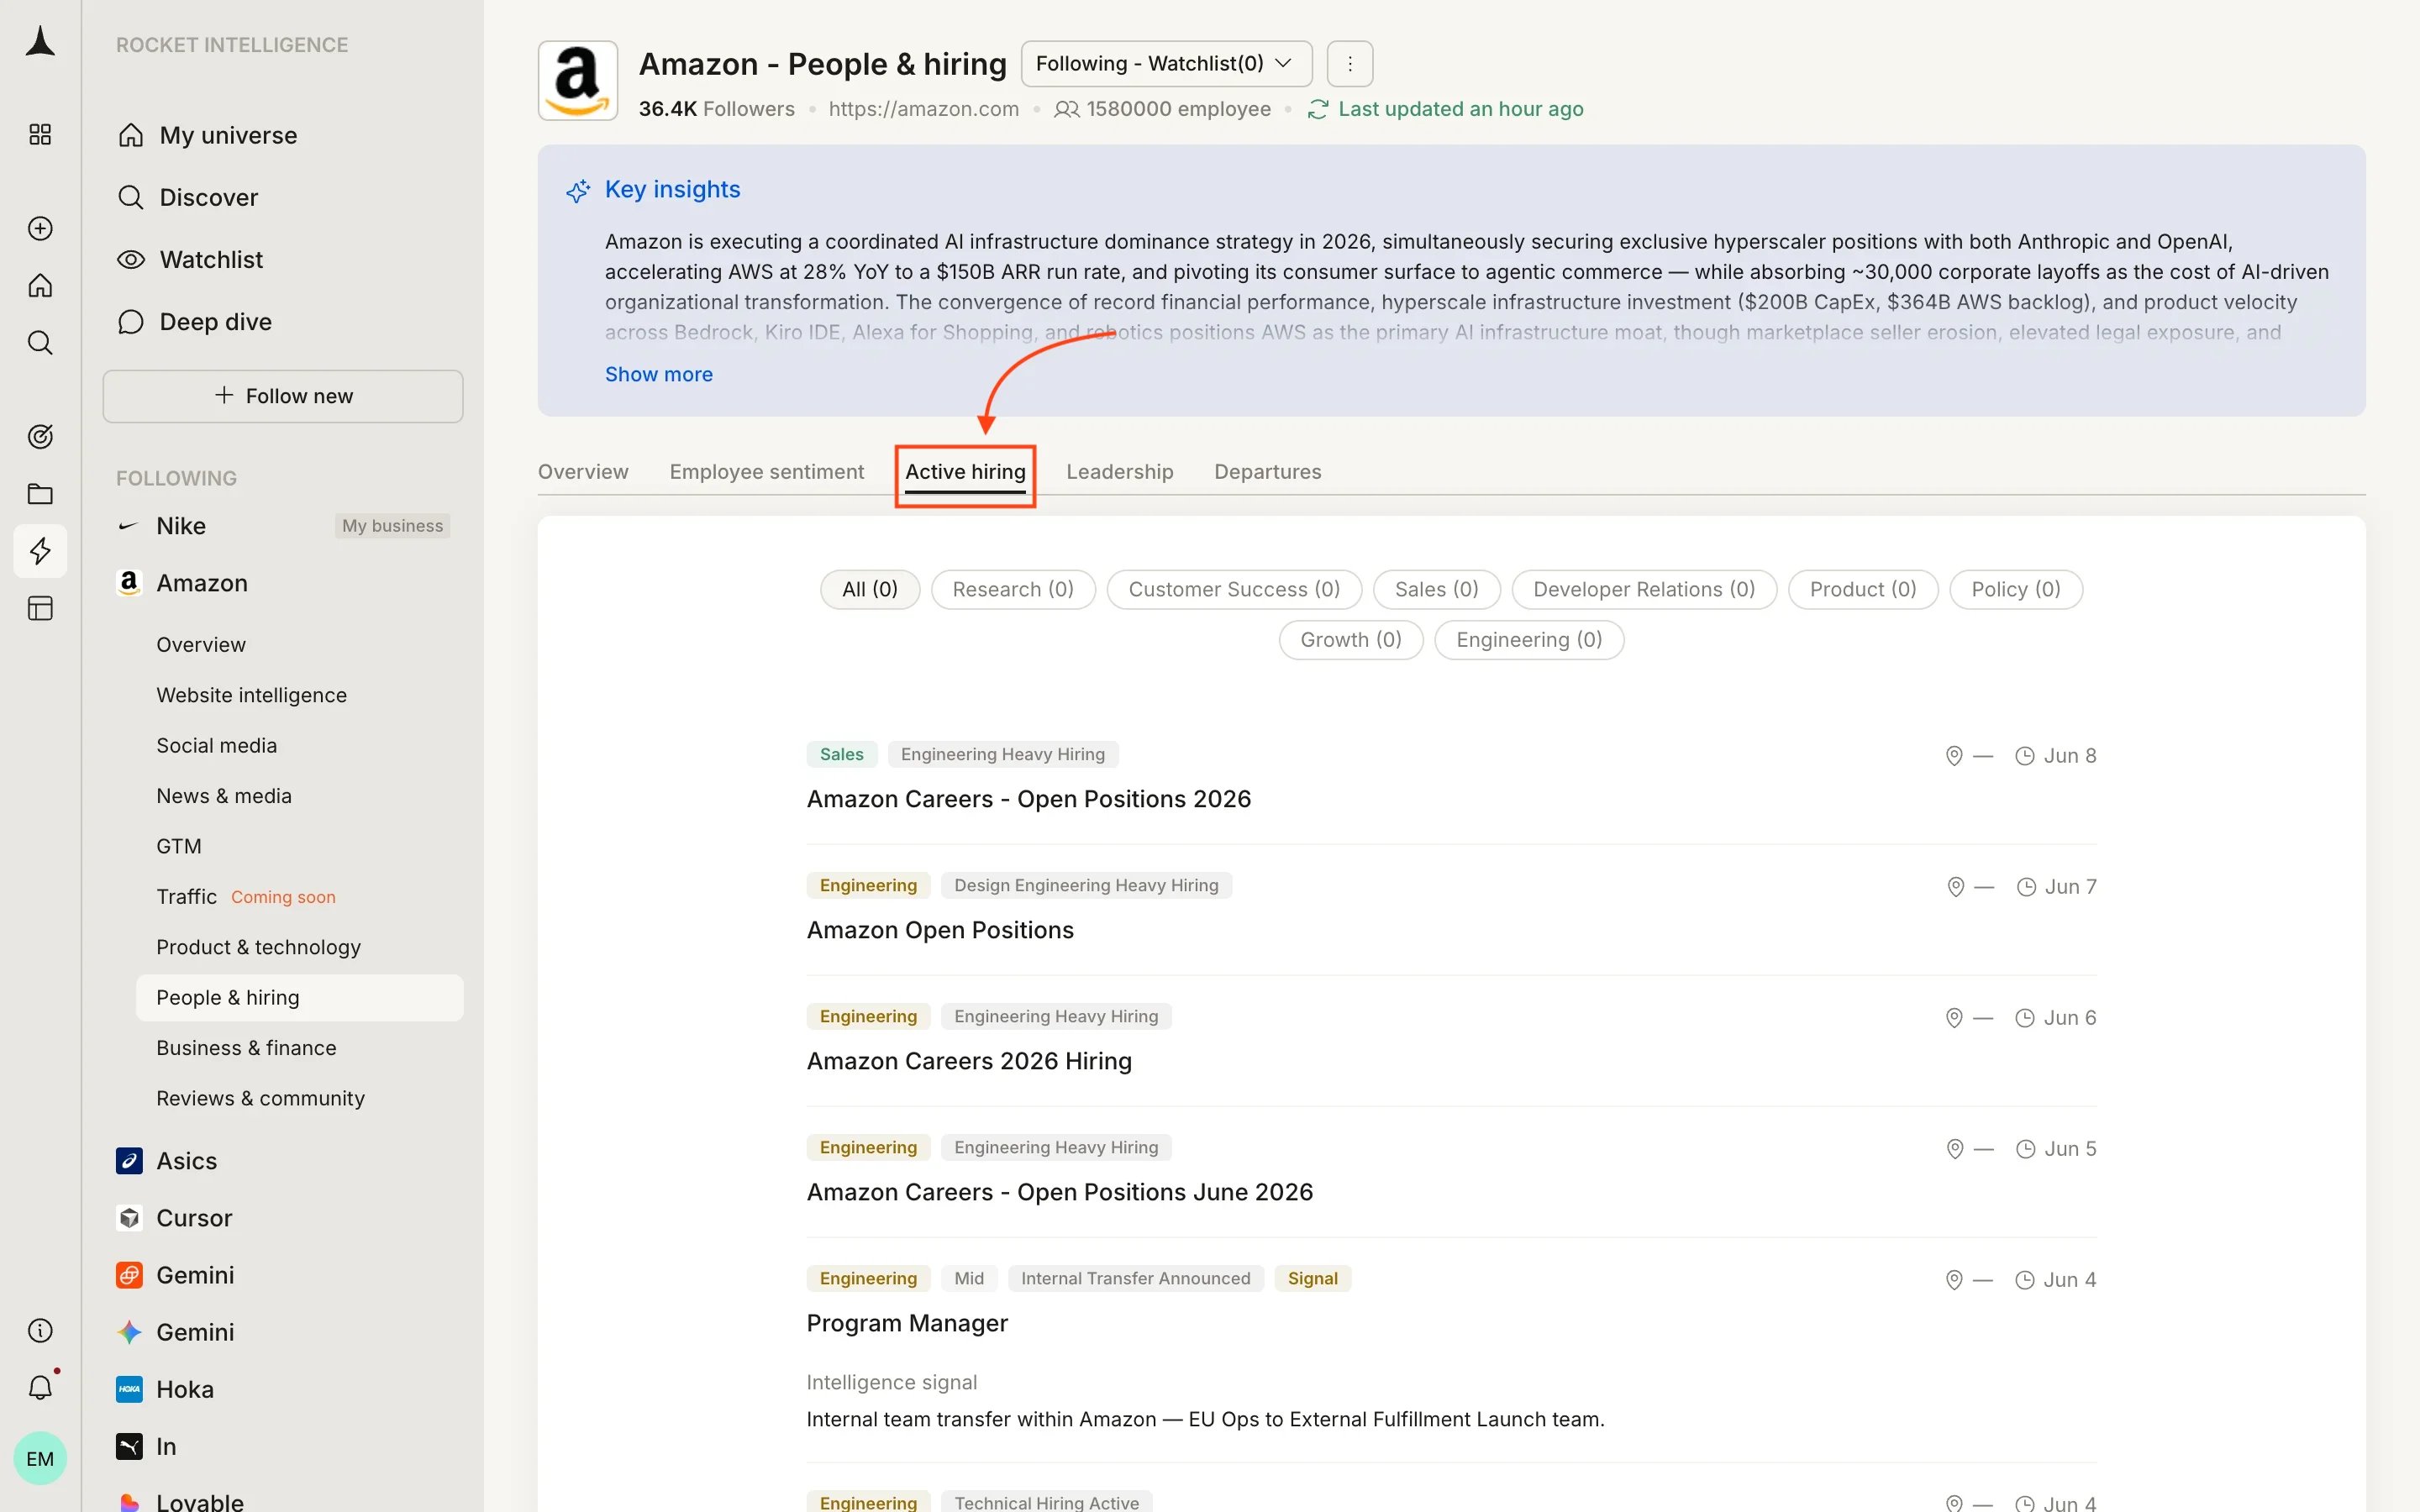Select the Active hiring tab

(x=965, y=472)
